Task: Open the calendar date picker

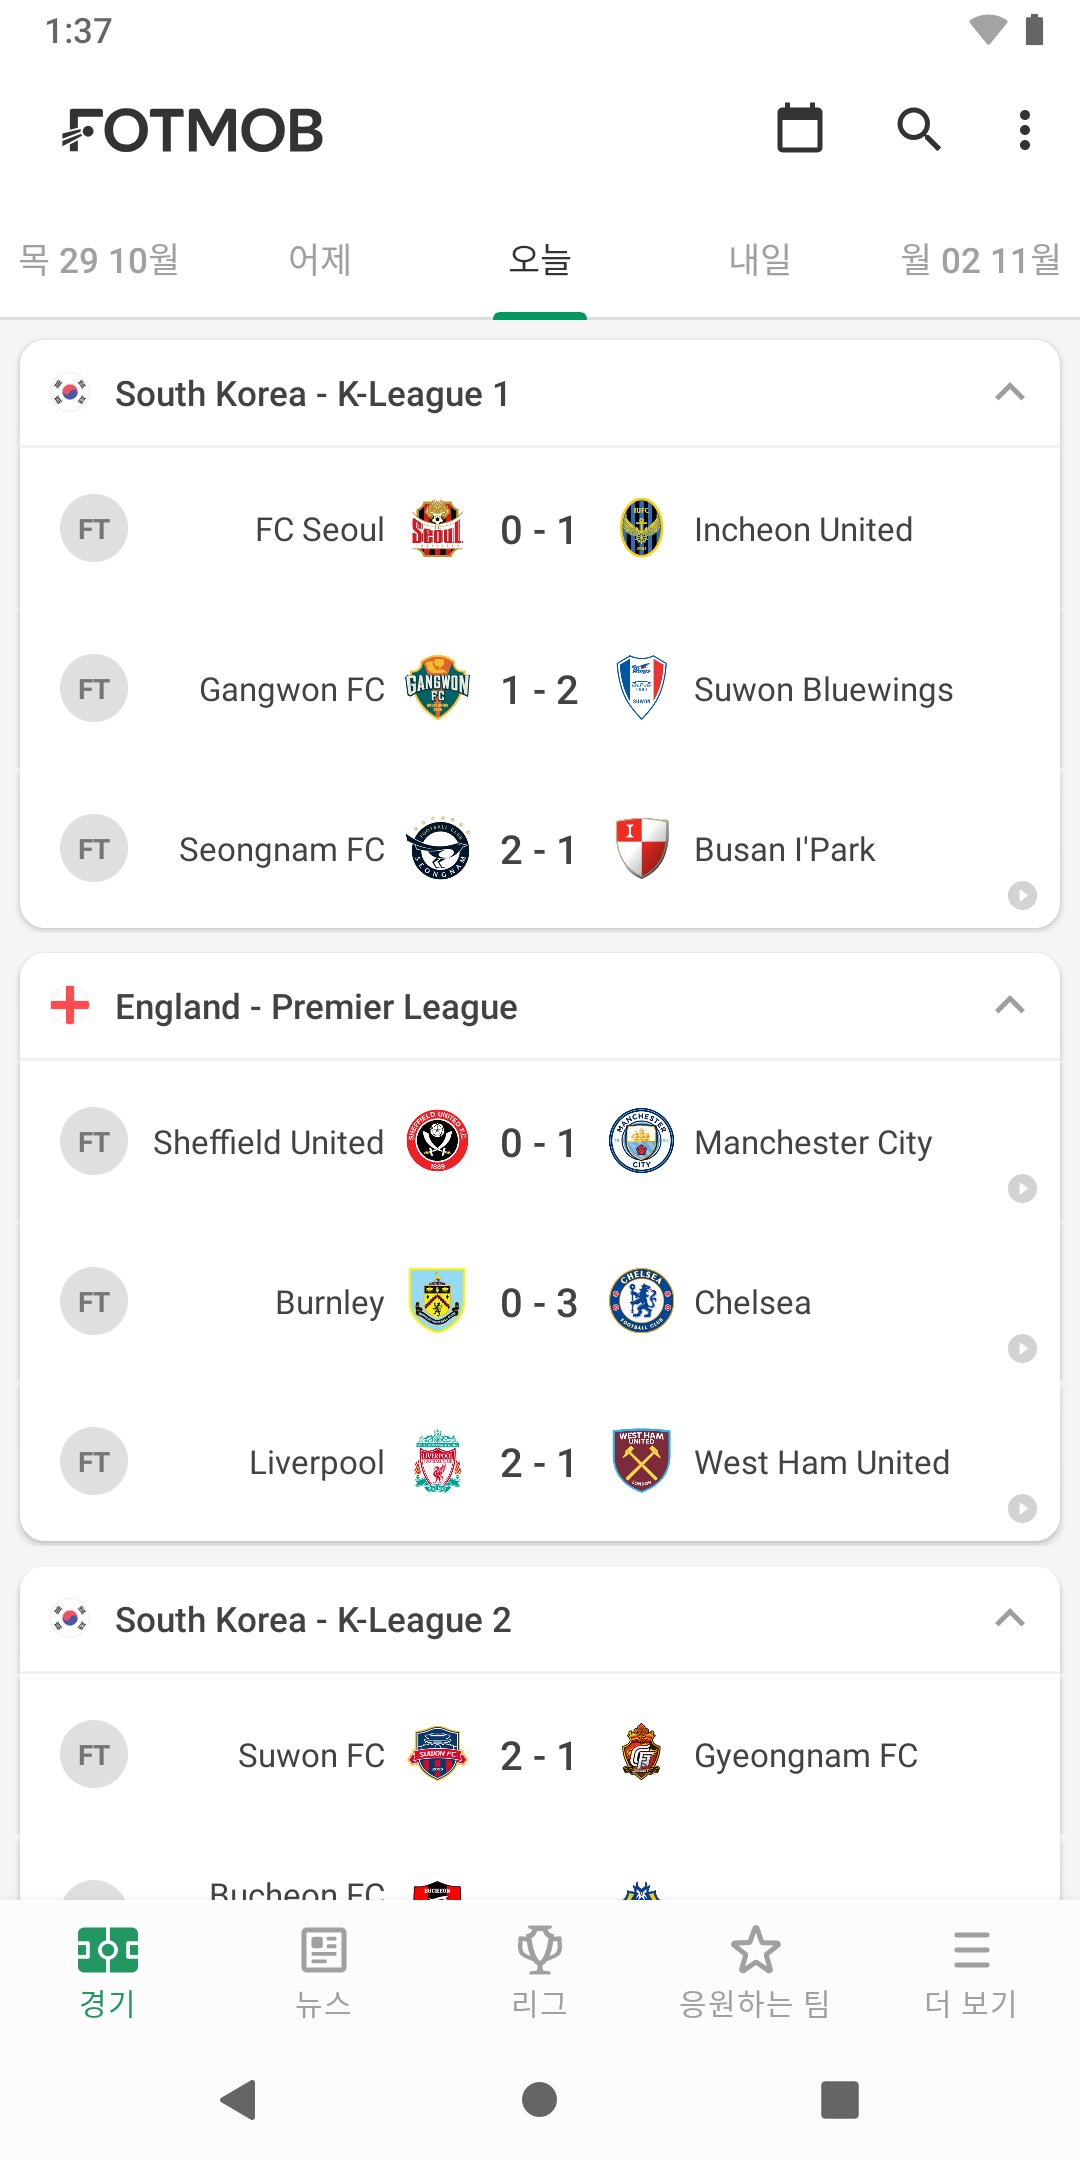Action: point(800,129)
